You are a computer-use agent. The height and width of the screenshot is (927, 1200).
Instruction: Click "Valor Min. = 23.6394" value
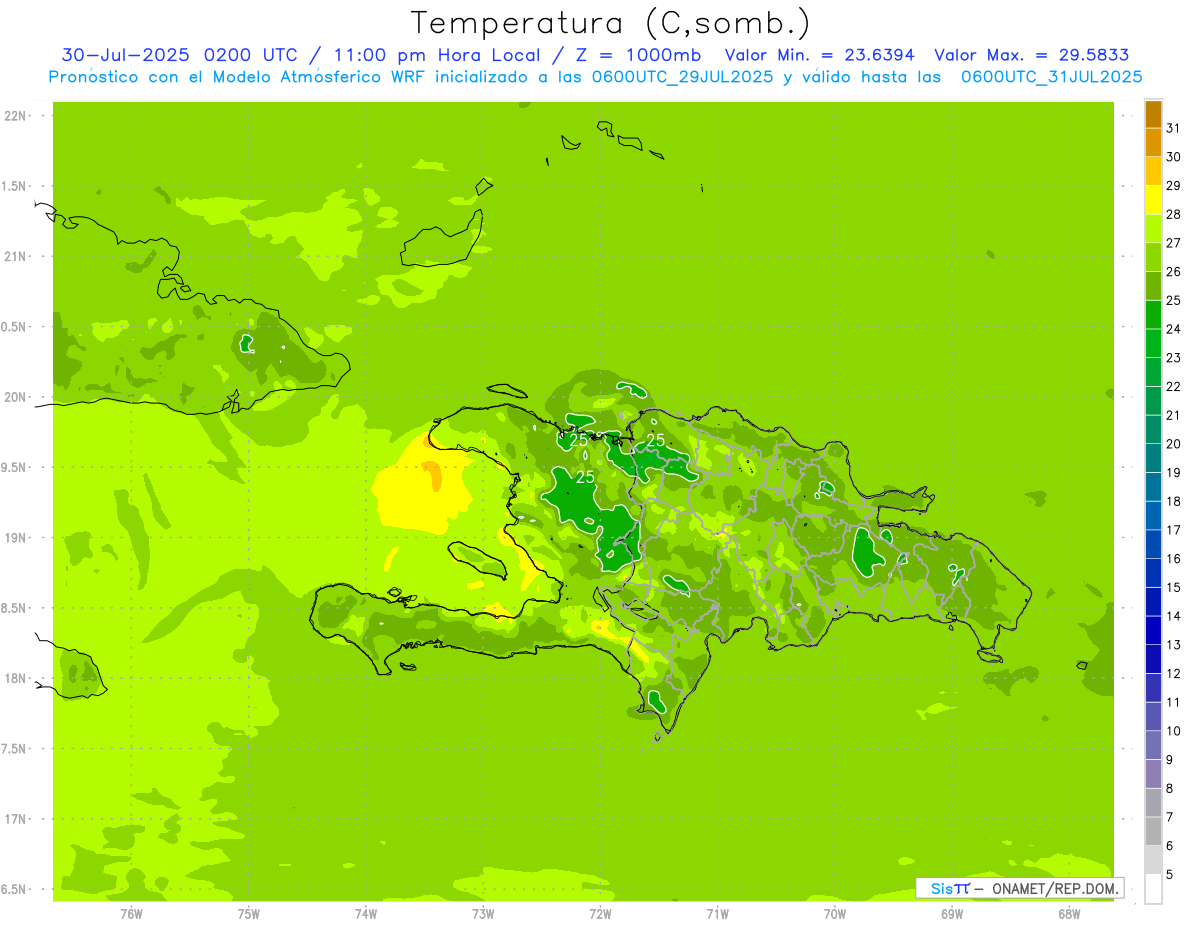[819, 55]
